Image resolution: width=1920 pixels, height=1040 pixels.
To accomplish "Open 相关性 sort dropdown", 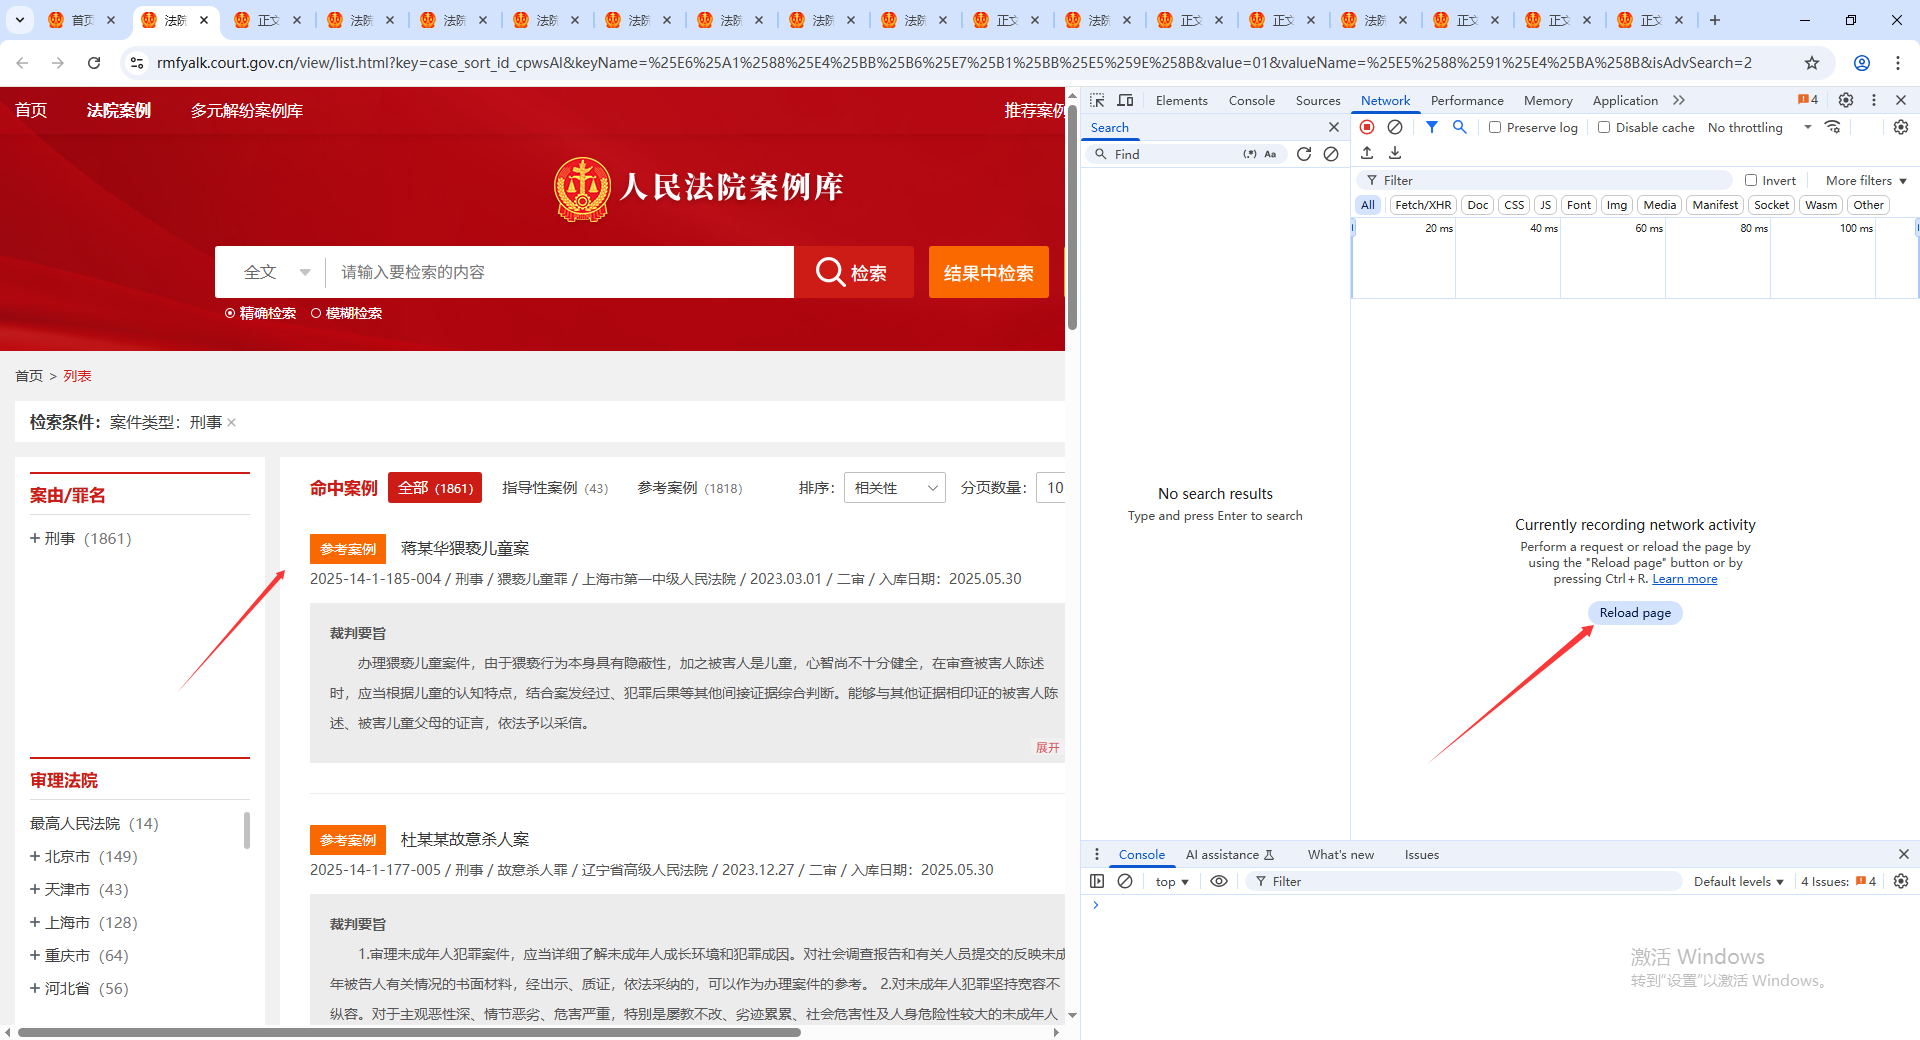I will [895, 488].
